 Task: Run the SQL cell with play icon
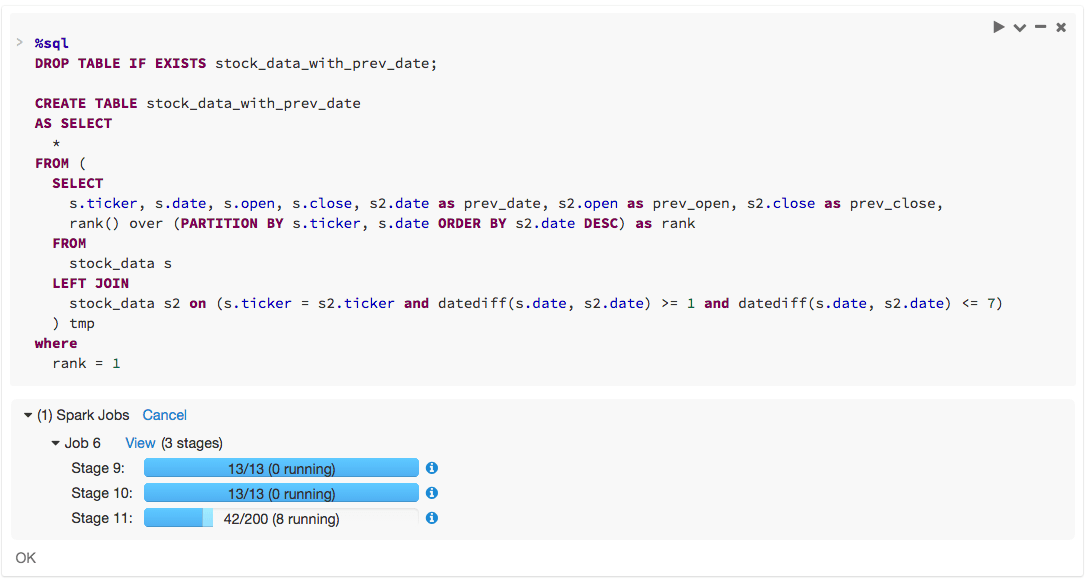[998, 27]
